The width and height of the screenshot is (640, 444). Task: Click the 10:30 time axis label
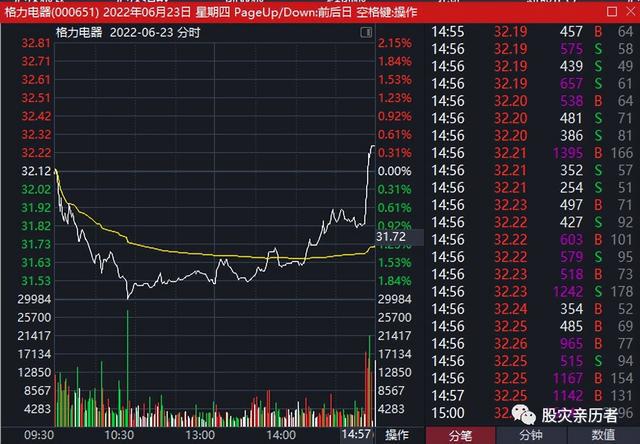point(119,435)
